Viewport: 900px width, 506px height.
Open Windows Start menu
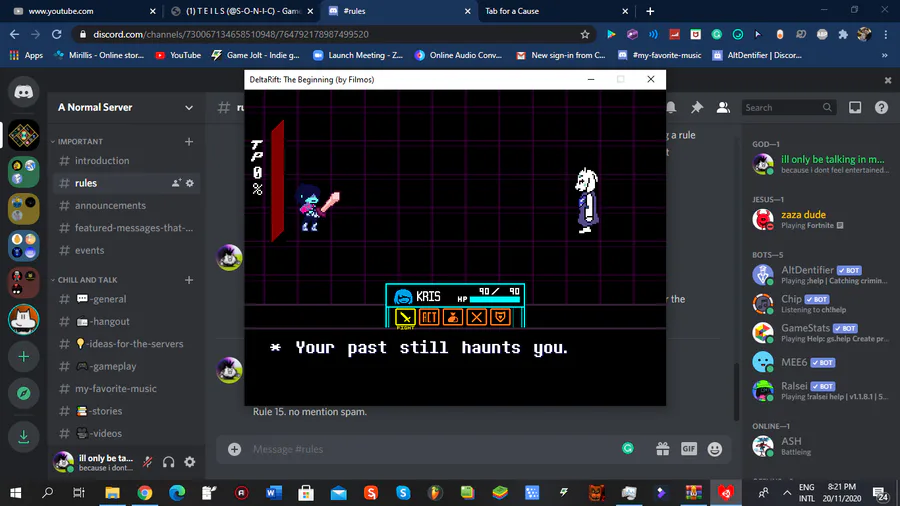tap(15, 493)
